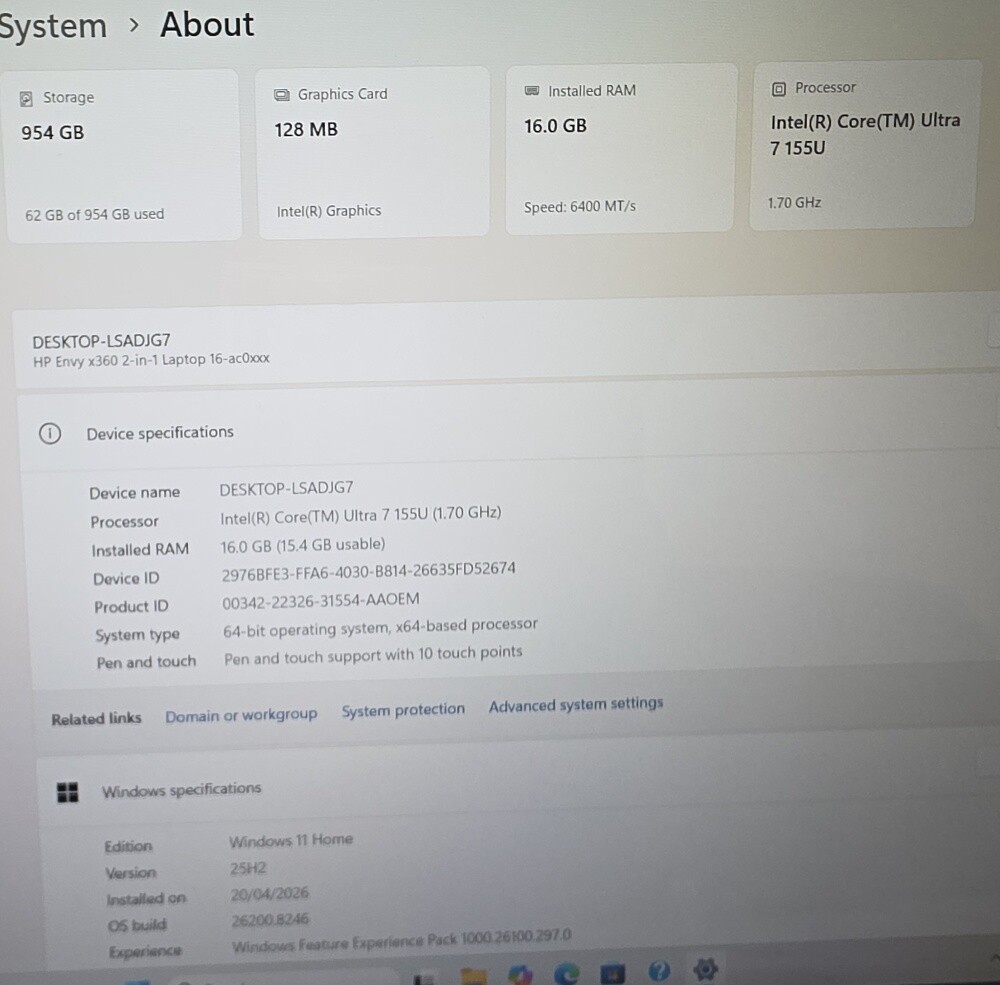Open Advanced system settings link
Image resolution: width=1000 pixels, height=985 pixels.
pyautogui.click(x=576, y=705)
